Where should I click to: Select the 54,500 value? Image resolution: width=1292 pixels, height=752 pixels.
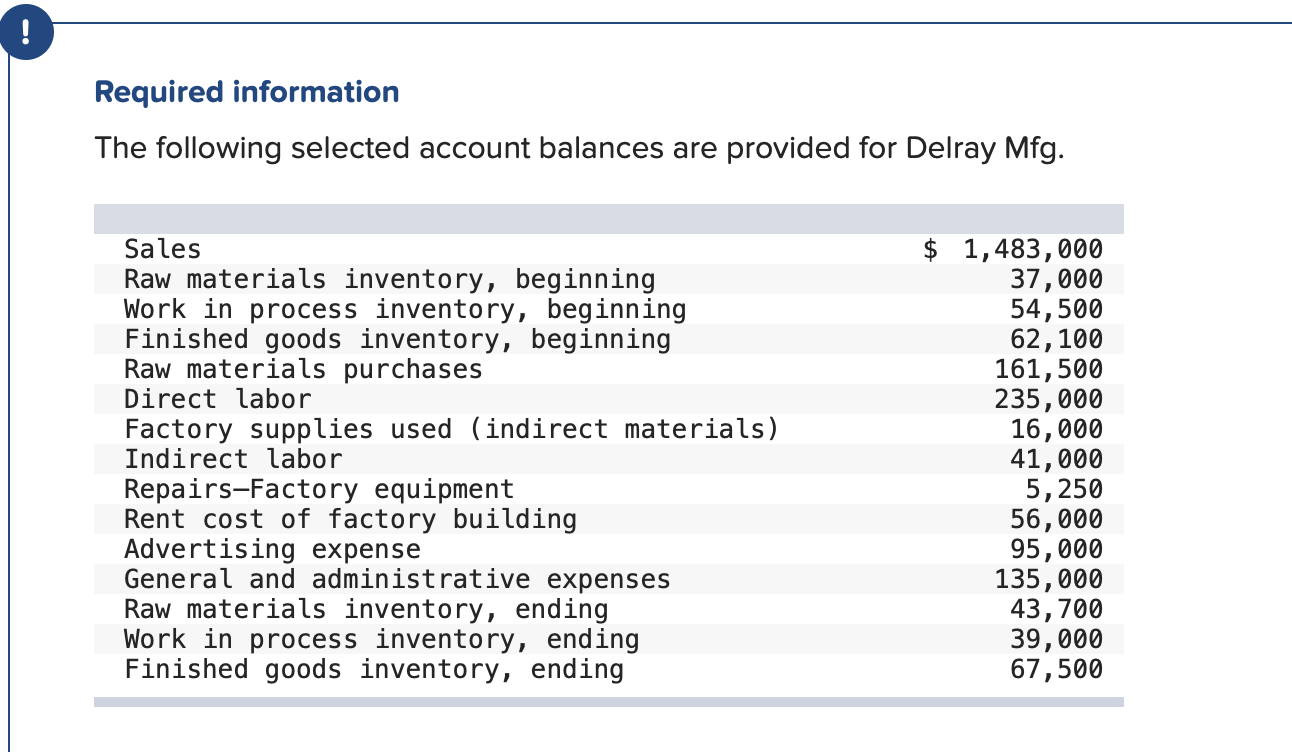coord(1057,309)
